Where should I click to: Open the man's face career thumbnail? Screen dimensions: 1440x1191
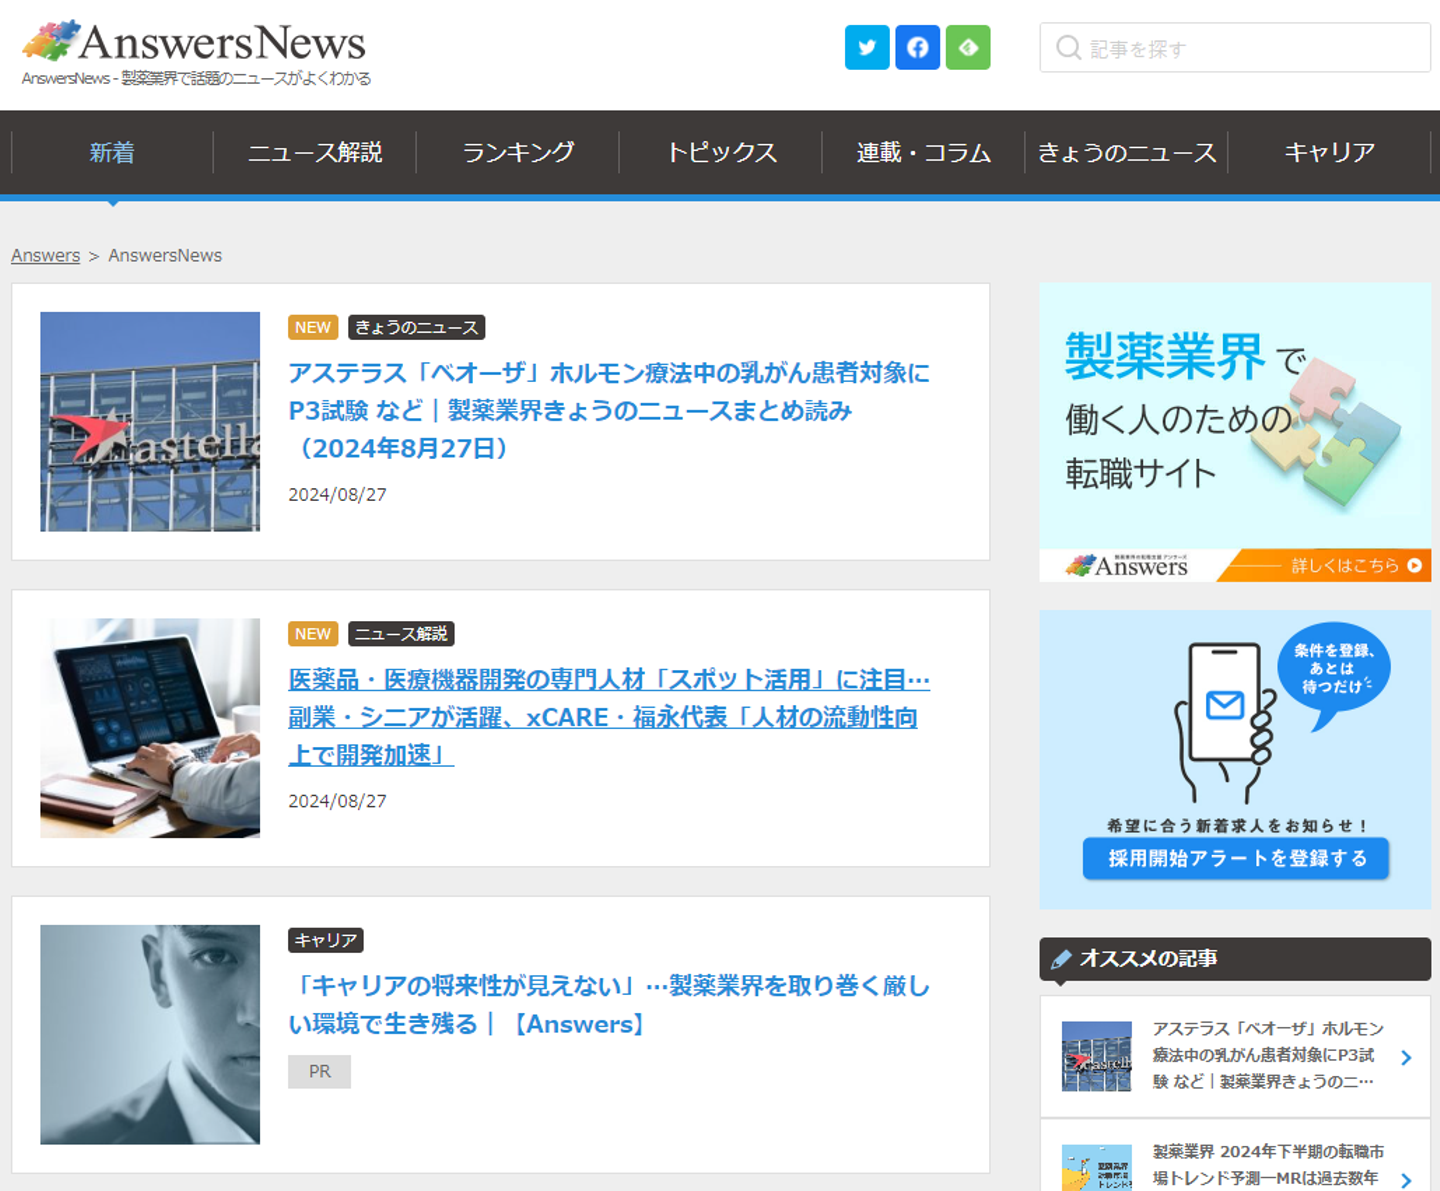[150, 1034]
